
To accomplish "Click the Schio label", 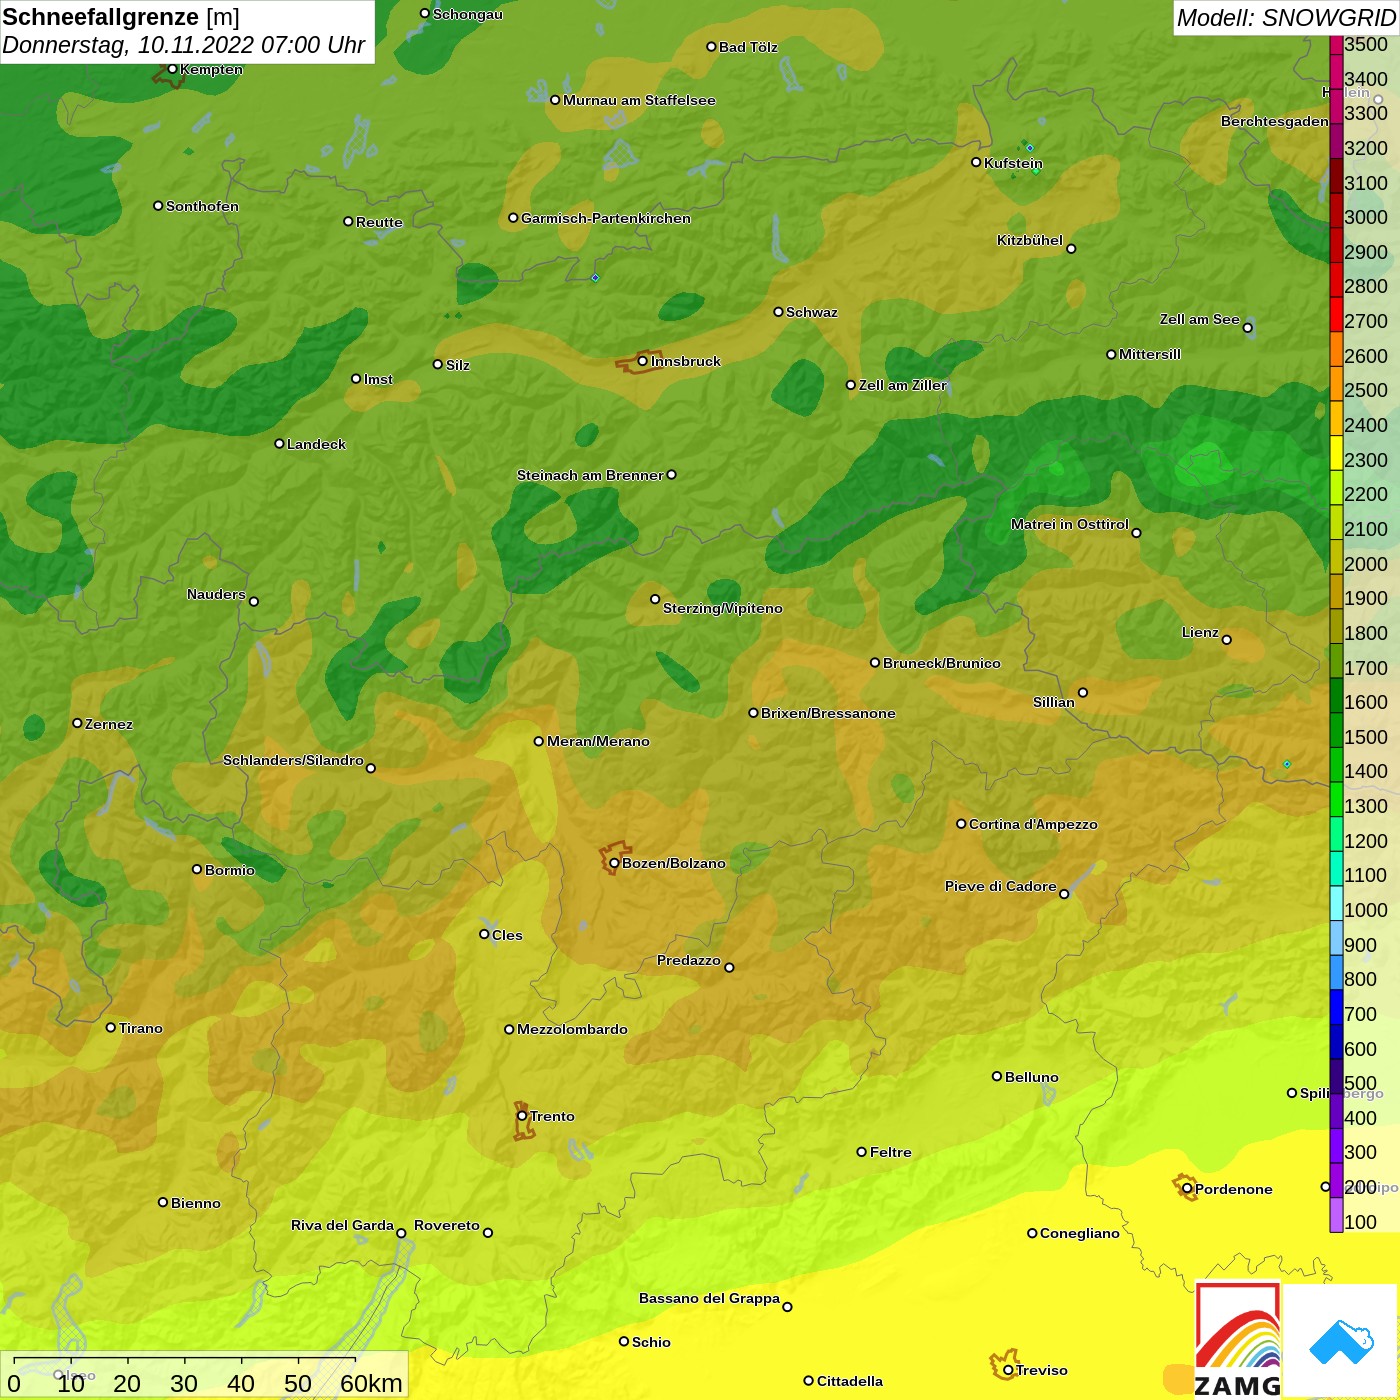I will click(x=651, y=1342).
